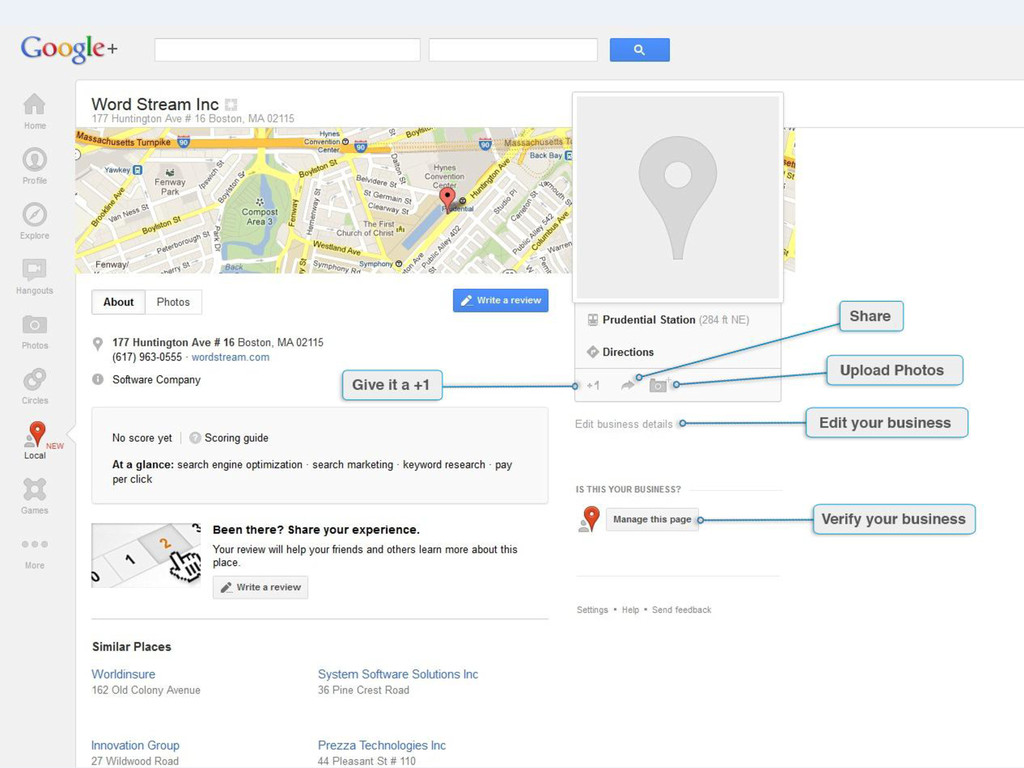Open System Software Solutions Inc link
1024x768 pixels.
pyautogui.click(x=398, y=674)
